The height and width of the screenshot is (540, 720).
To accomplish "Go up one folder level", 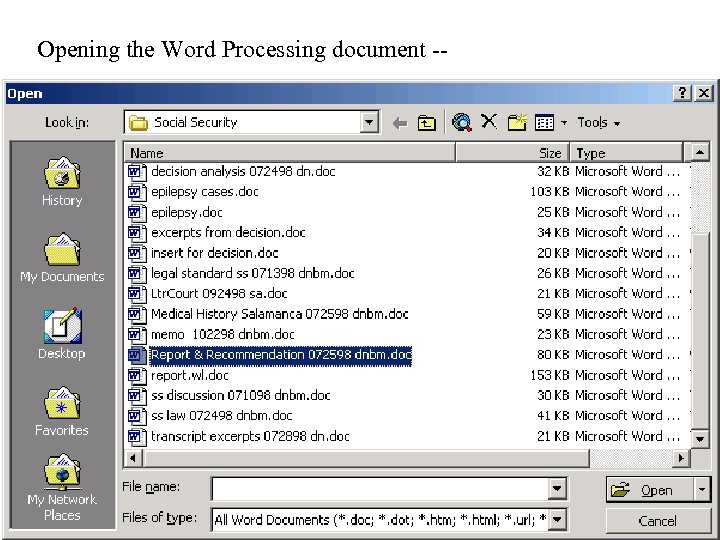I will click(x=427, y=123).
